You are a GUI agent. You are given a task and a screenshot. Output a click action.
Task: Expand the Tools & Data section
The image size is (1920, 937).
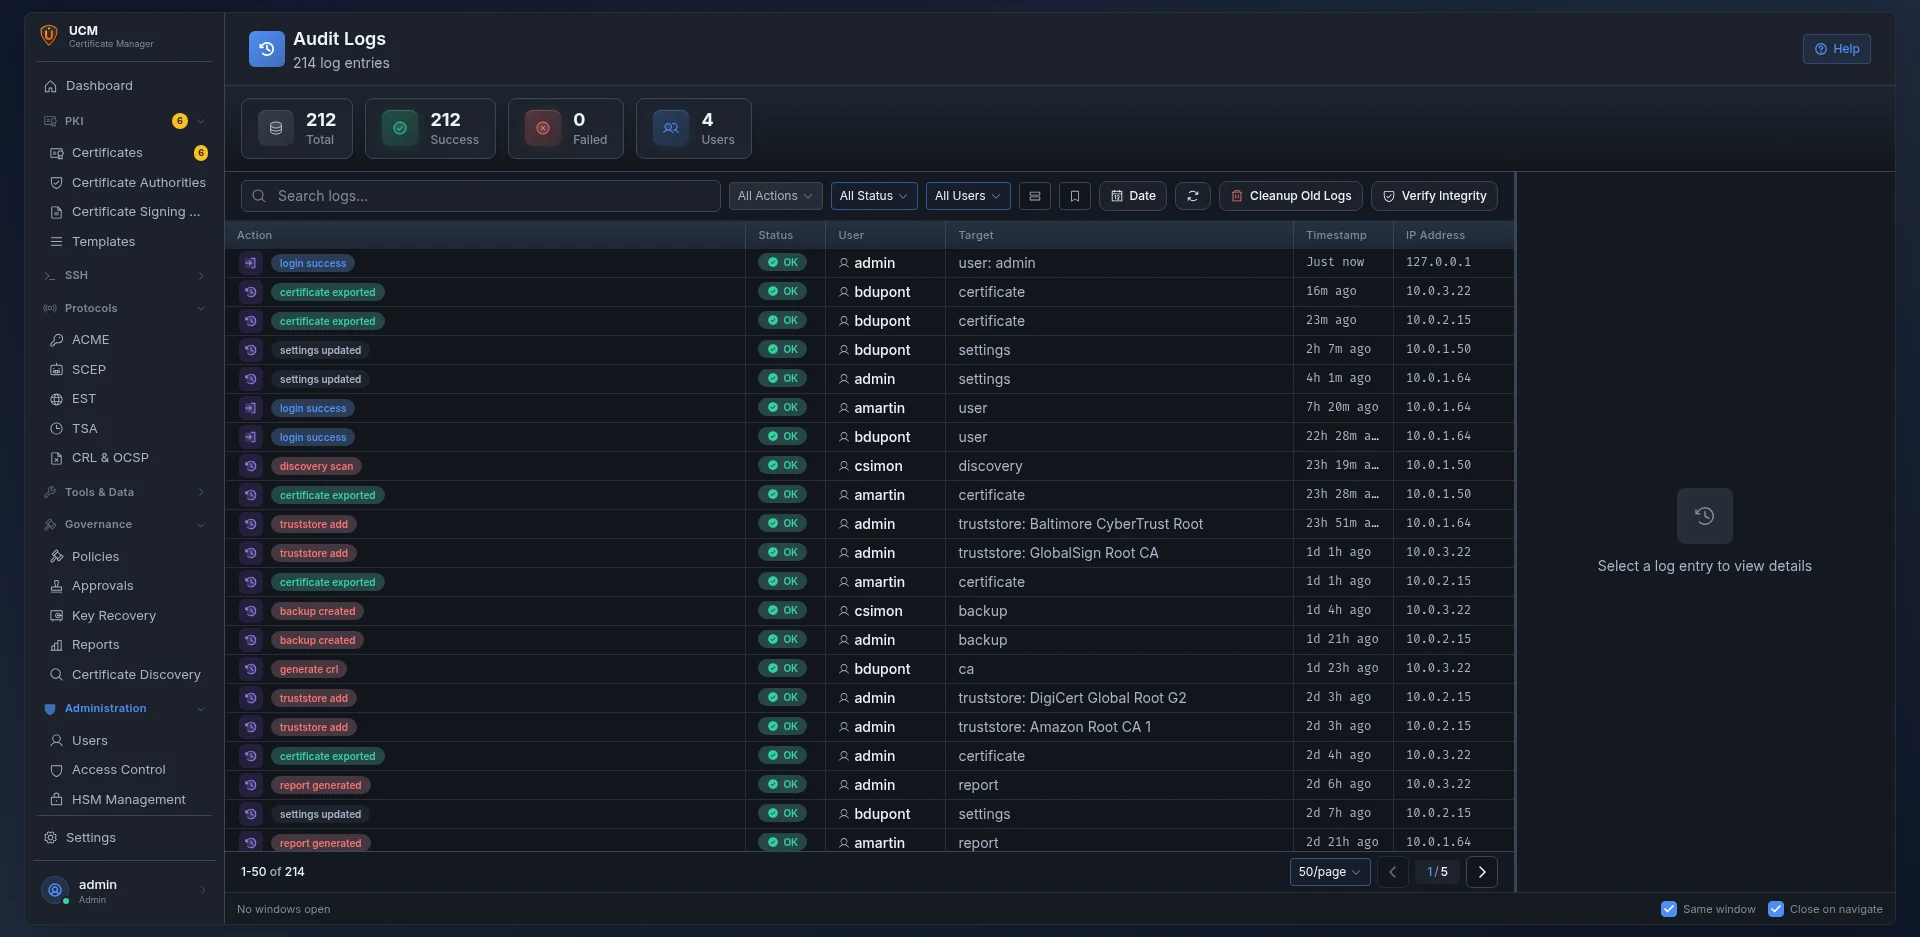[125, 492]
